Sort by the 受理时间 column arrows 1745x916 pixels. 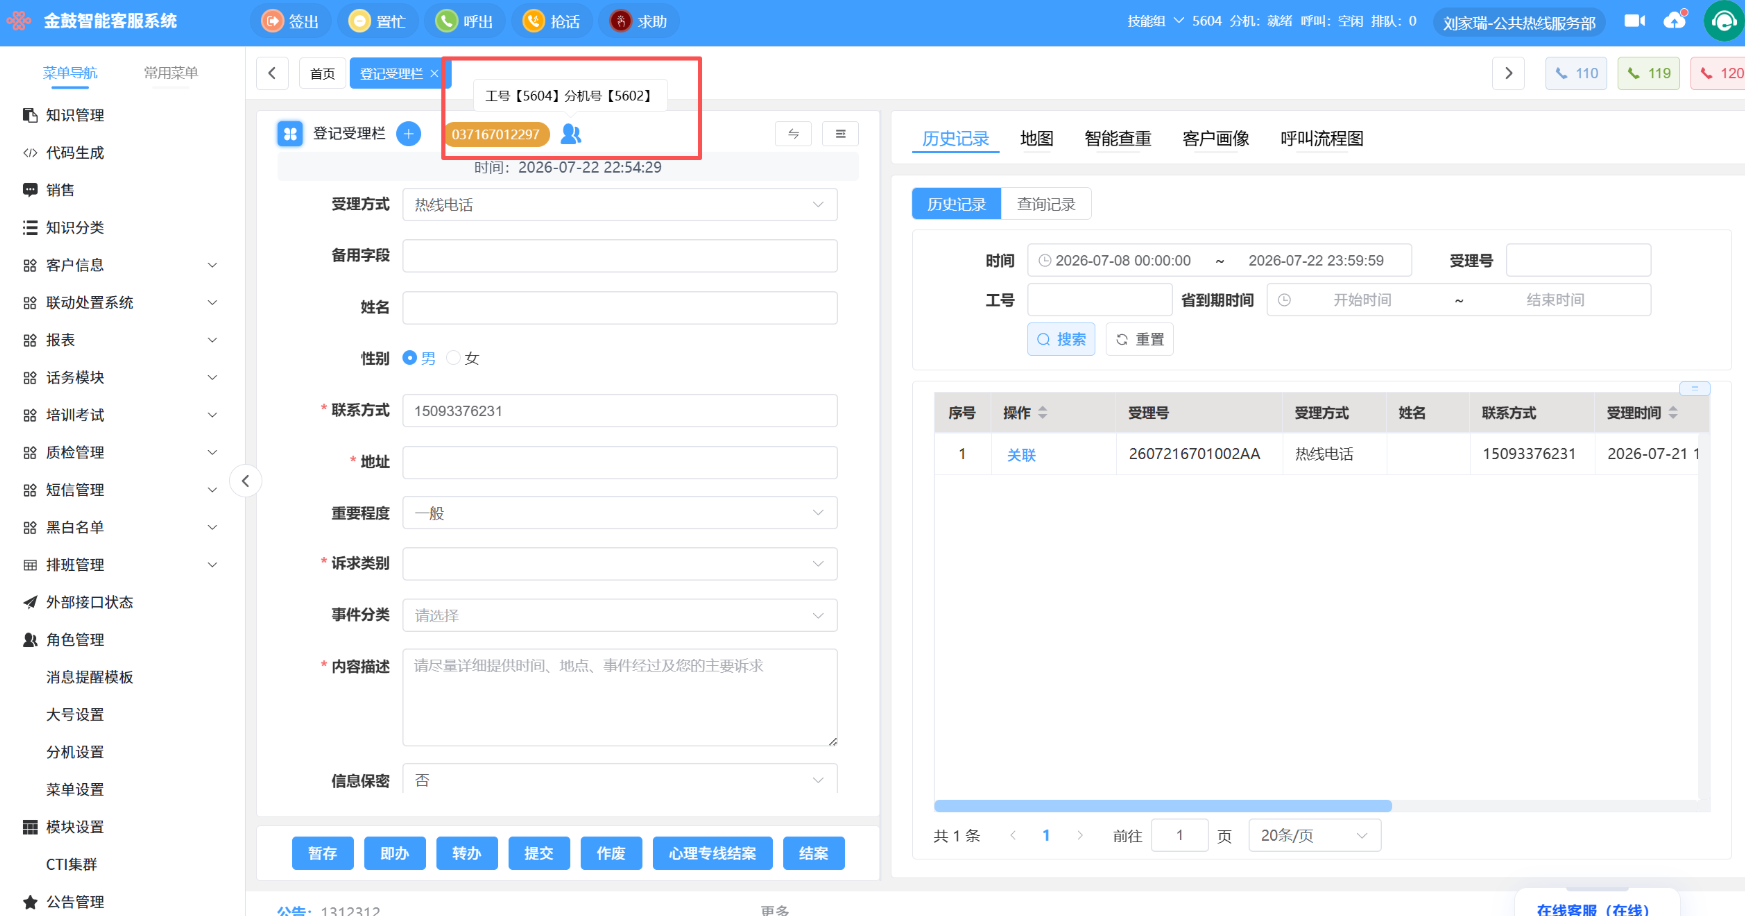1673,412
